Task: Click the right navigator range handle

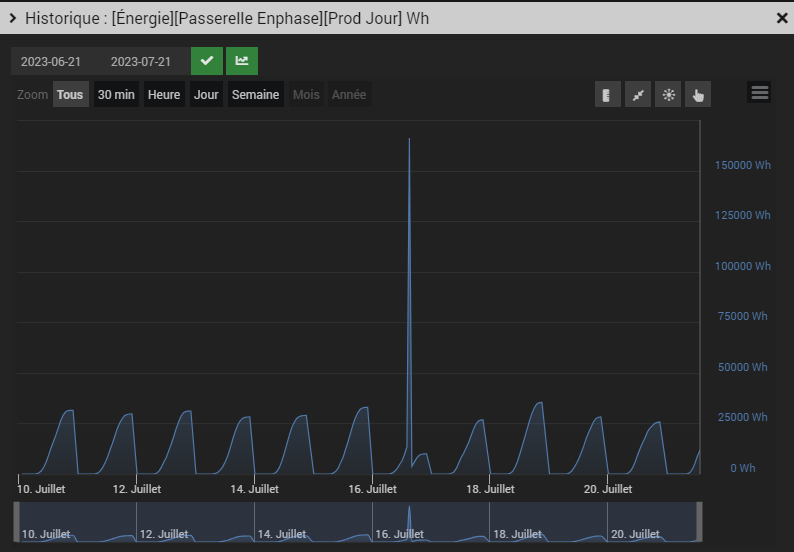Action: click(699, 522)
